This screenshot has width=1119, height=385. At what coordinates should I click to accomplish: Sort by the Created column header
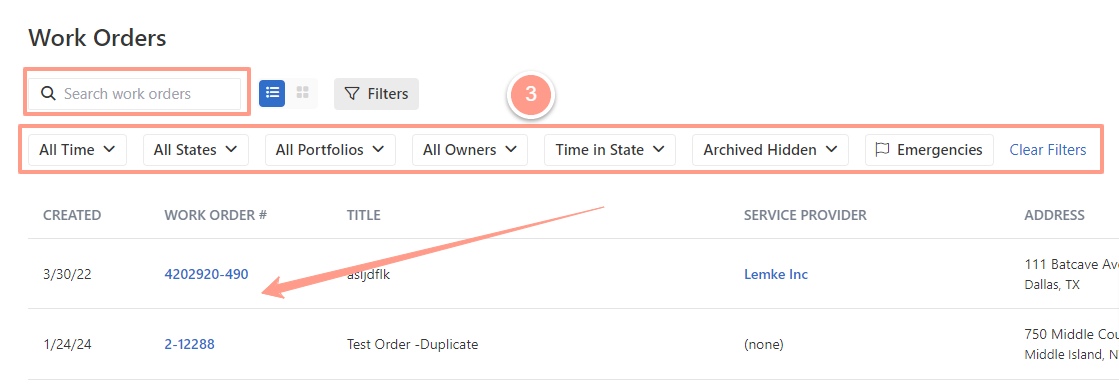click(x=72, y=215)
